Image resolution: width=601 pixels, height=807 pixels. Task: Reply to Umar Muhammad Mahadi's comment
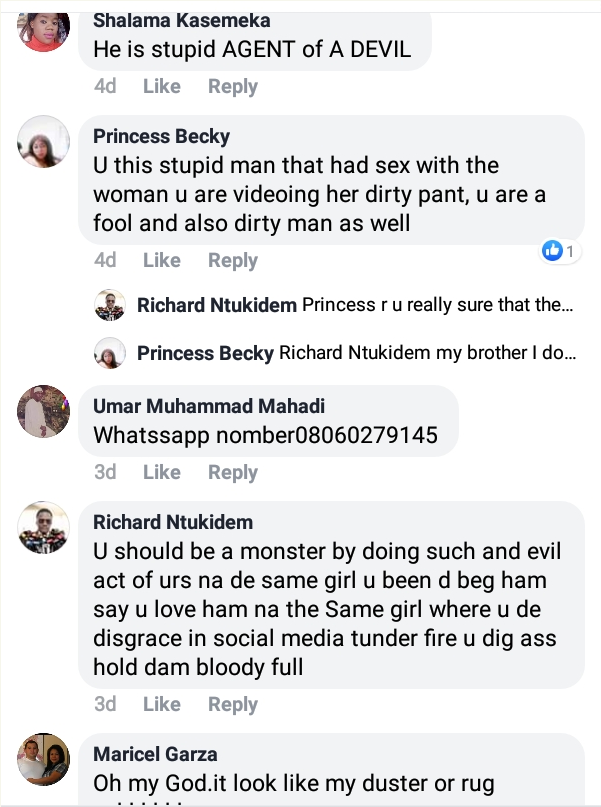coord(232,472)
